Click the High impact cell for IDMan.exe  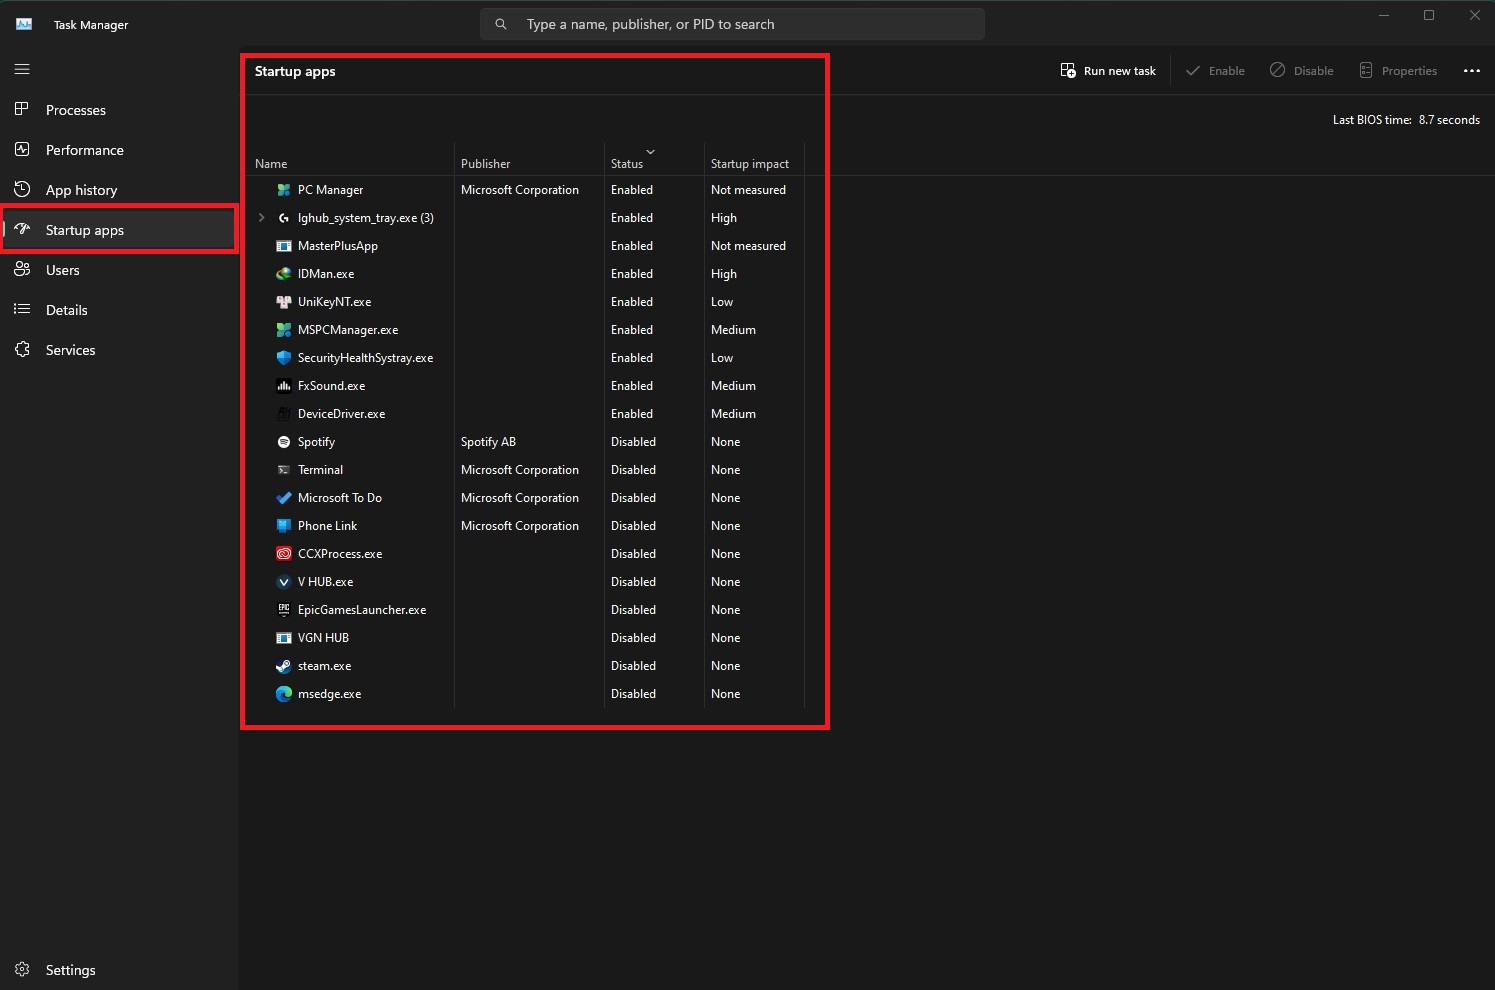coord(724,274)
